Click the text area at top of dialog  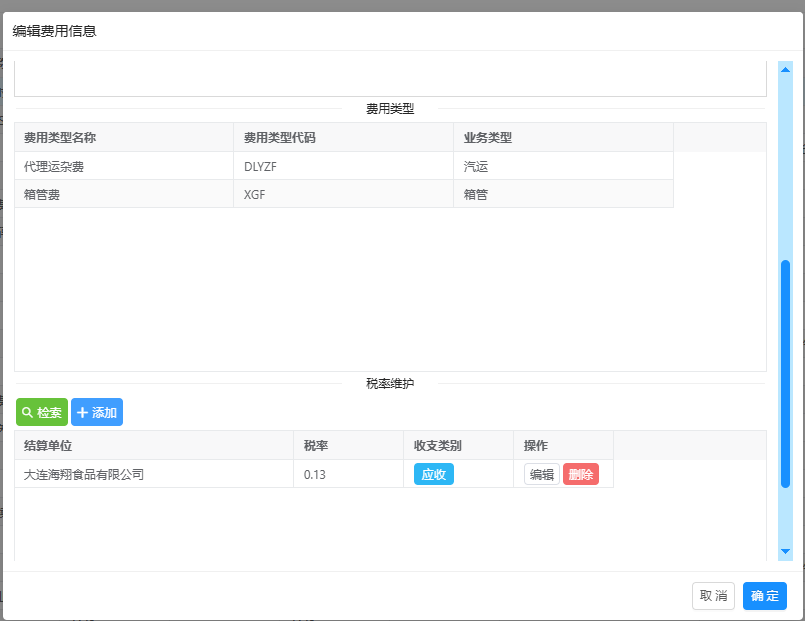(x=390, y=78)
